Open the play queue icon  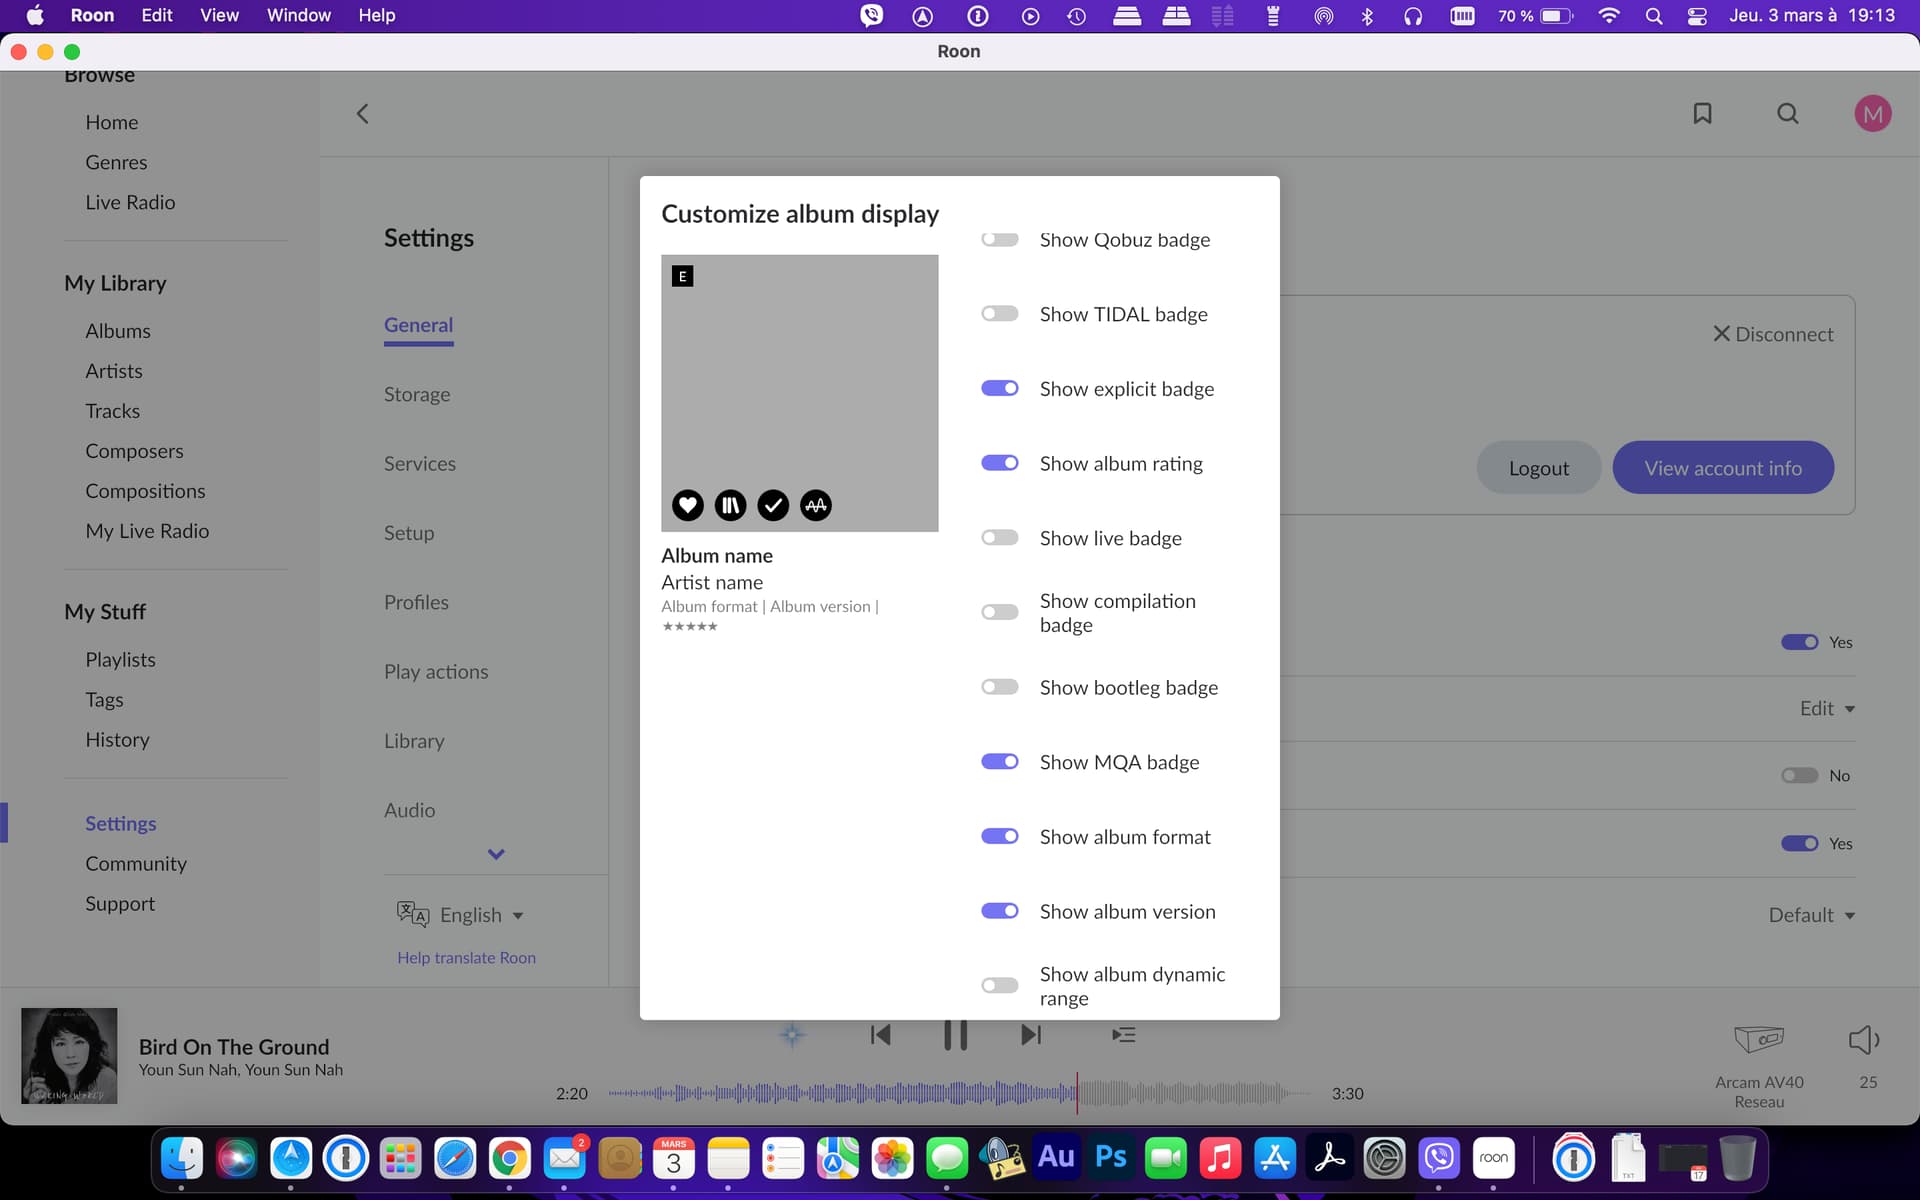[x=1124, y=1035]
